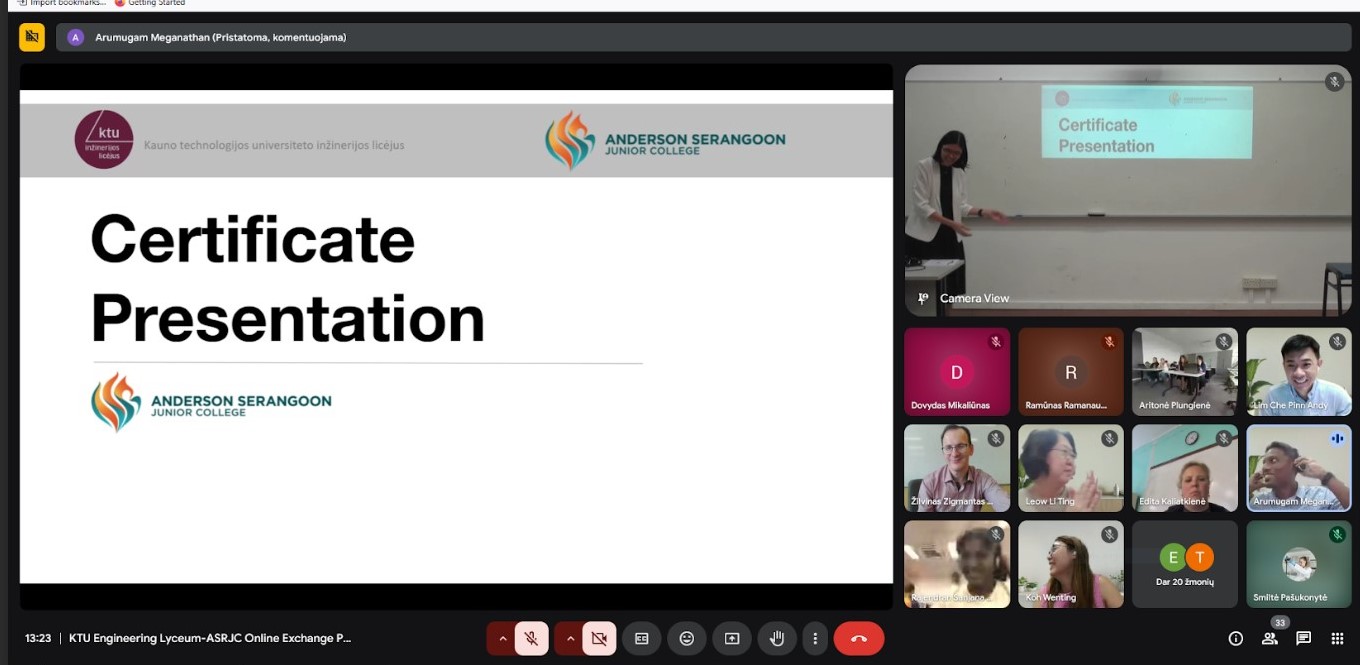Click the Getting Started bookmark
Viewport: 1360px width, 665px height.
(150, 3)
